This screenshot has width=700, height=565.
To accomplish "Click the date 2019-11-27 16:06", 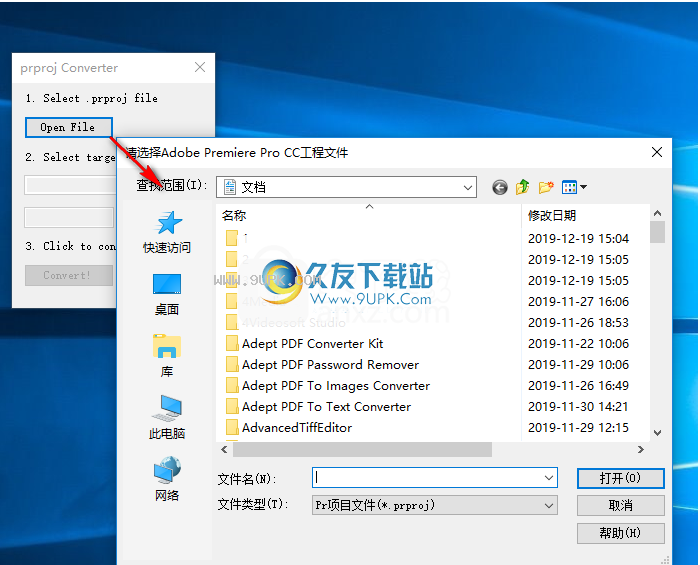I will [578, 302].
